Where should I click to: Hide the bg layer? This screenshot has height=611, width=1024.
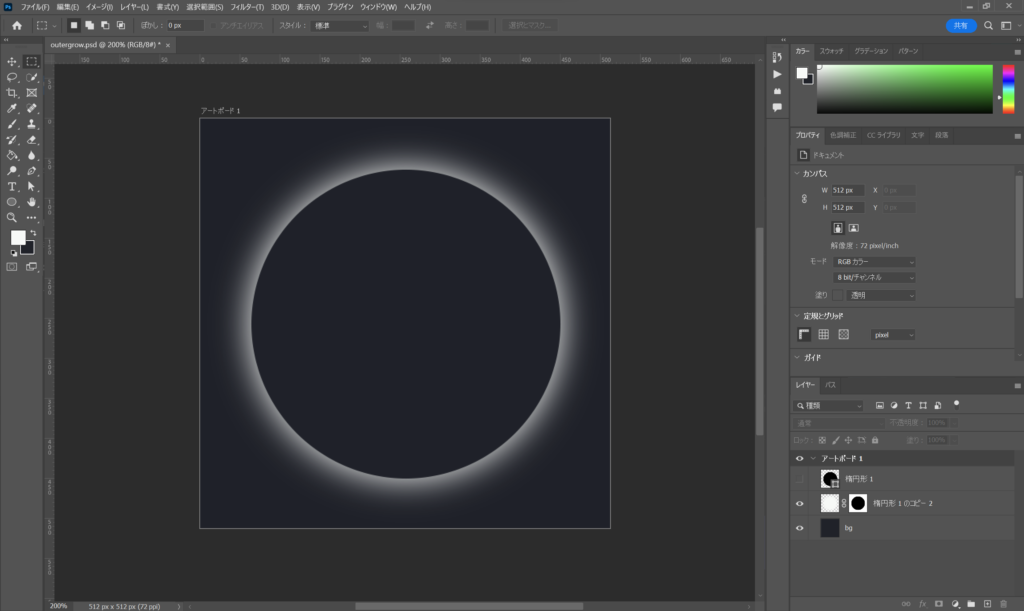coord(799,528)
